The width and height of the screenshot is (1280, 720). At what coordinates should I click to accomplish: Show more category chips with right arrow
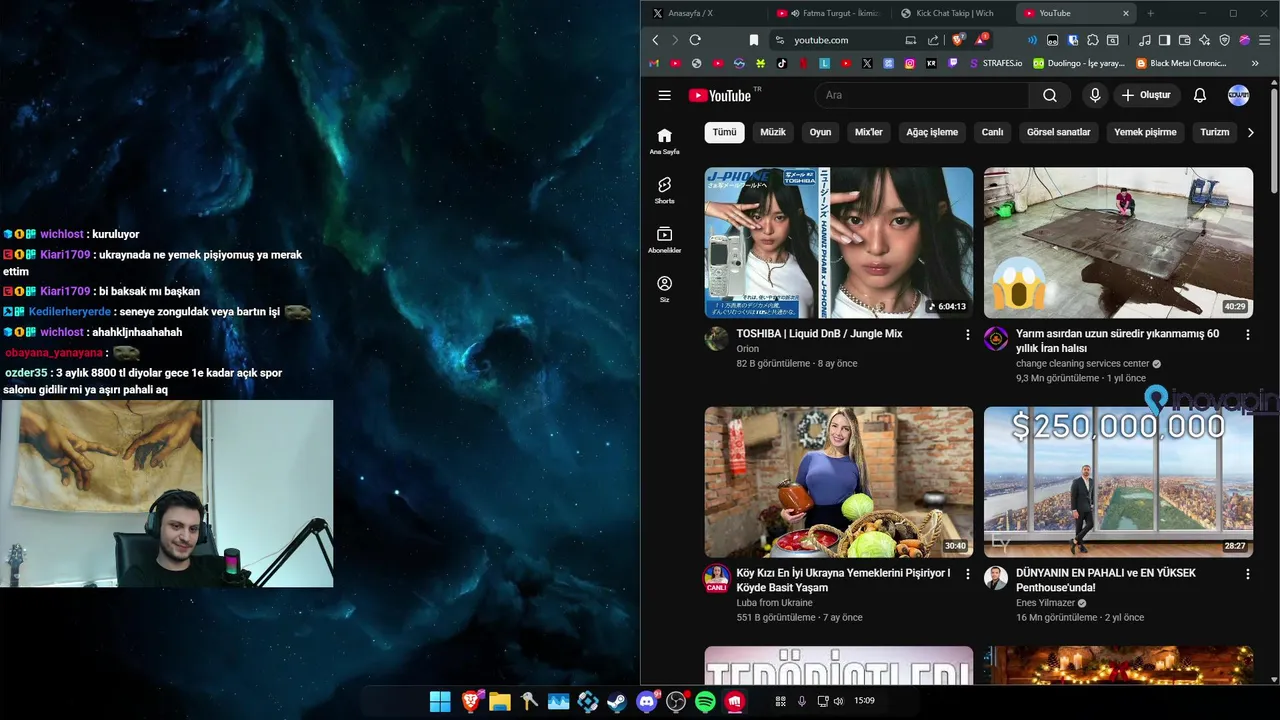(x=1250, y=132)
